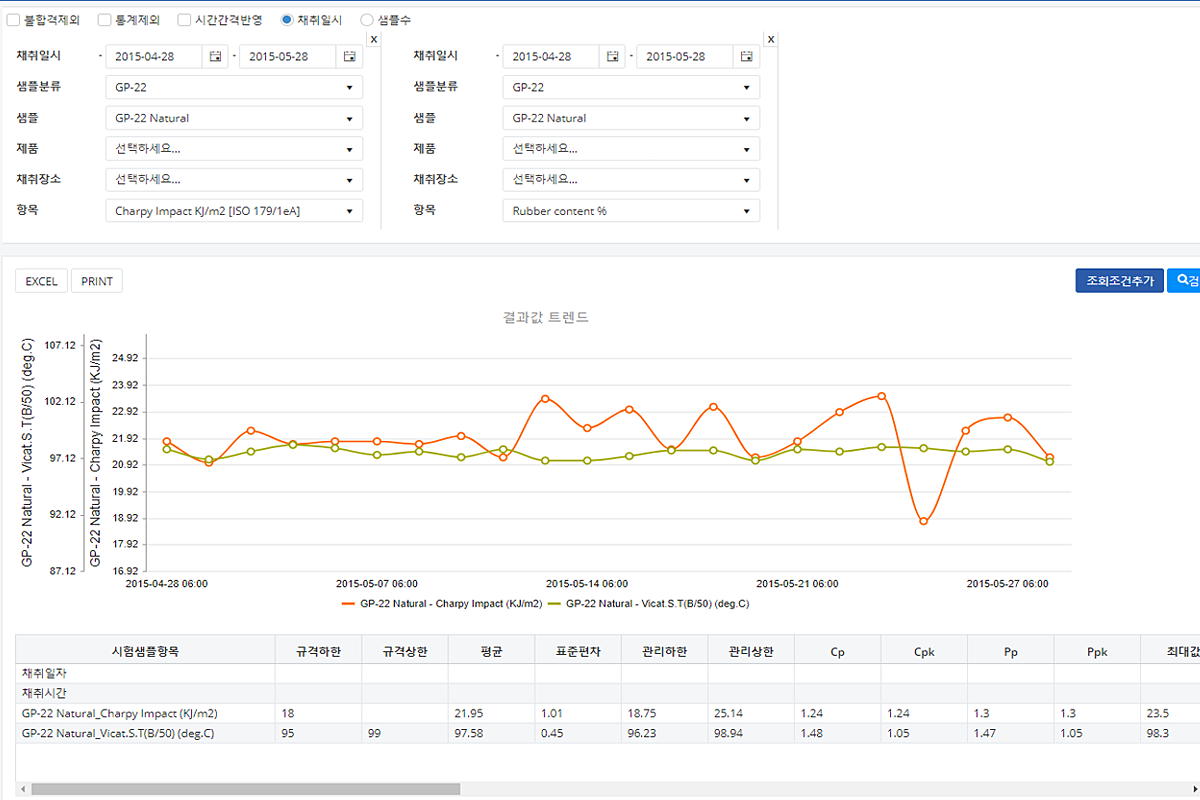The image size is (1200, 800).
Task: Click the standard deviation value 0.45
Action: point(552,734)
